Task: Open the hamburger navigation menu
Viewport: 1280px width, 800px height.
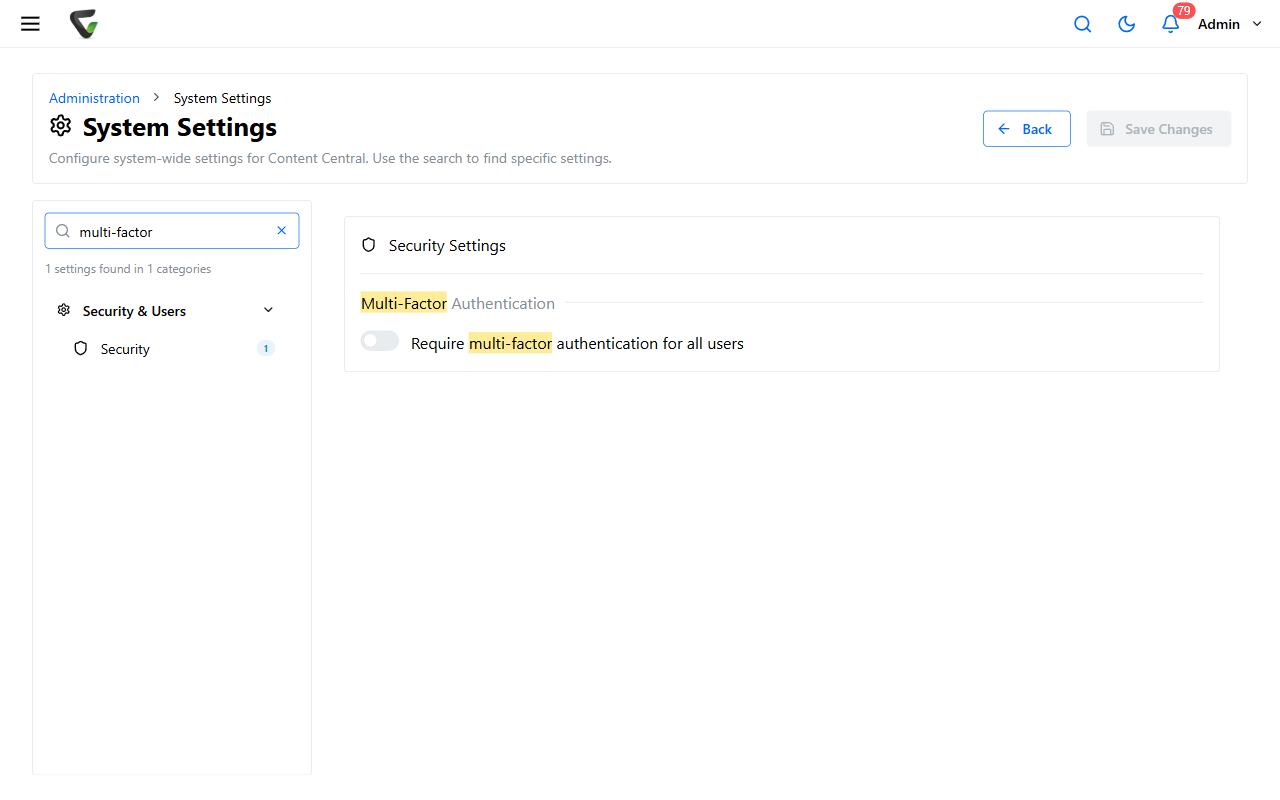Action: [x=30, y=24]
